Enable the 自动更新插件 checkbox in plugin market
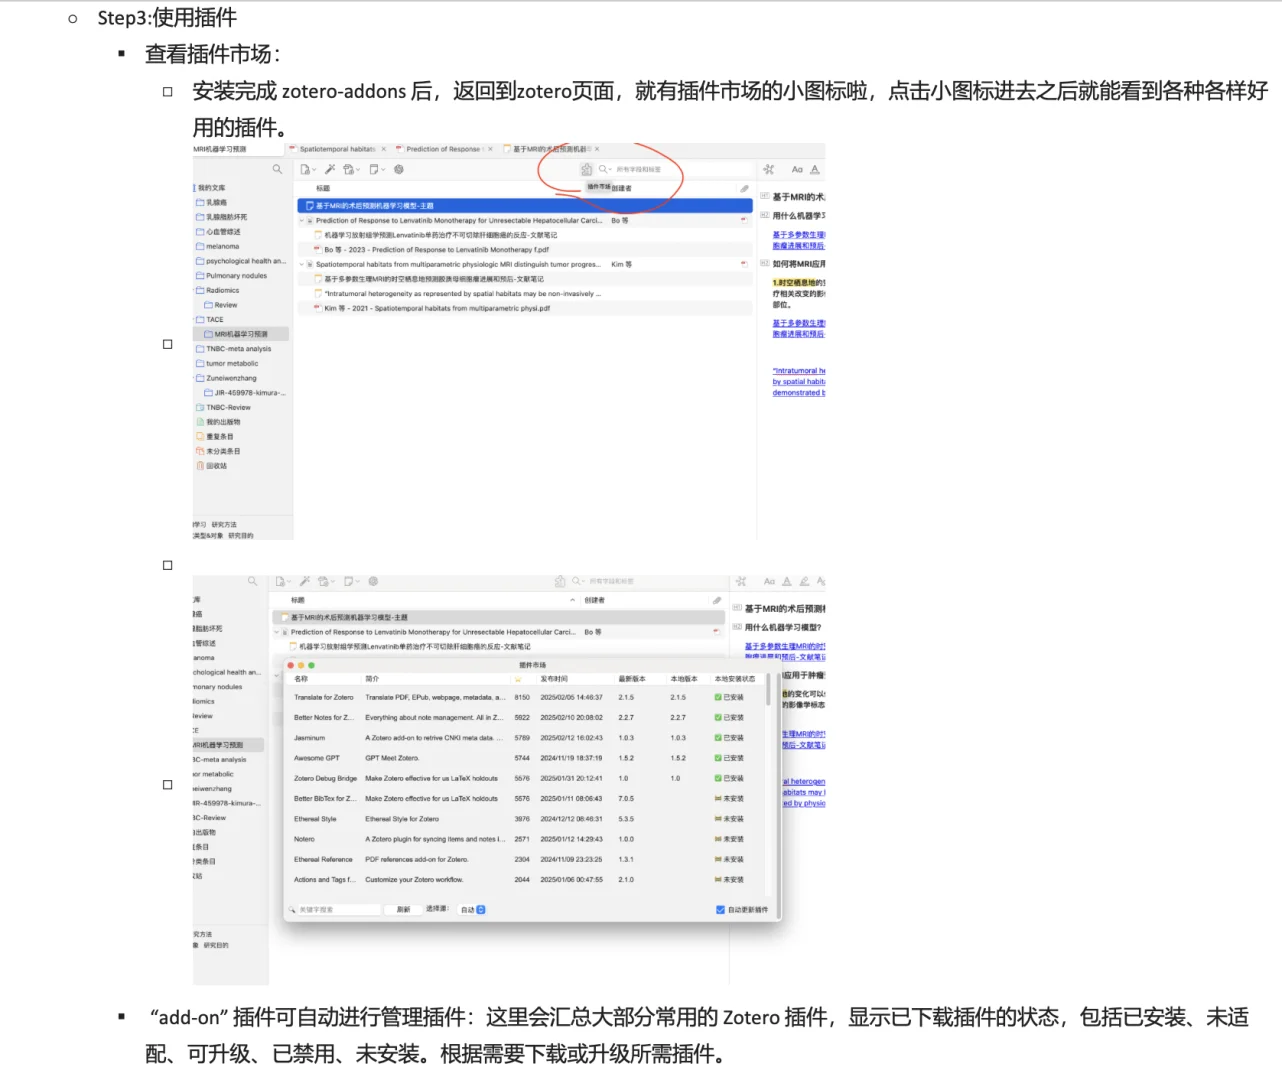Screen dimensions: 1282x1080 pyautogui.click(x=720, y=910)
